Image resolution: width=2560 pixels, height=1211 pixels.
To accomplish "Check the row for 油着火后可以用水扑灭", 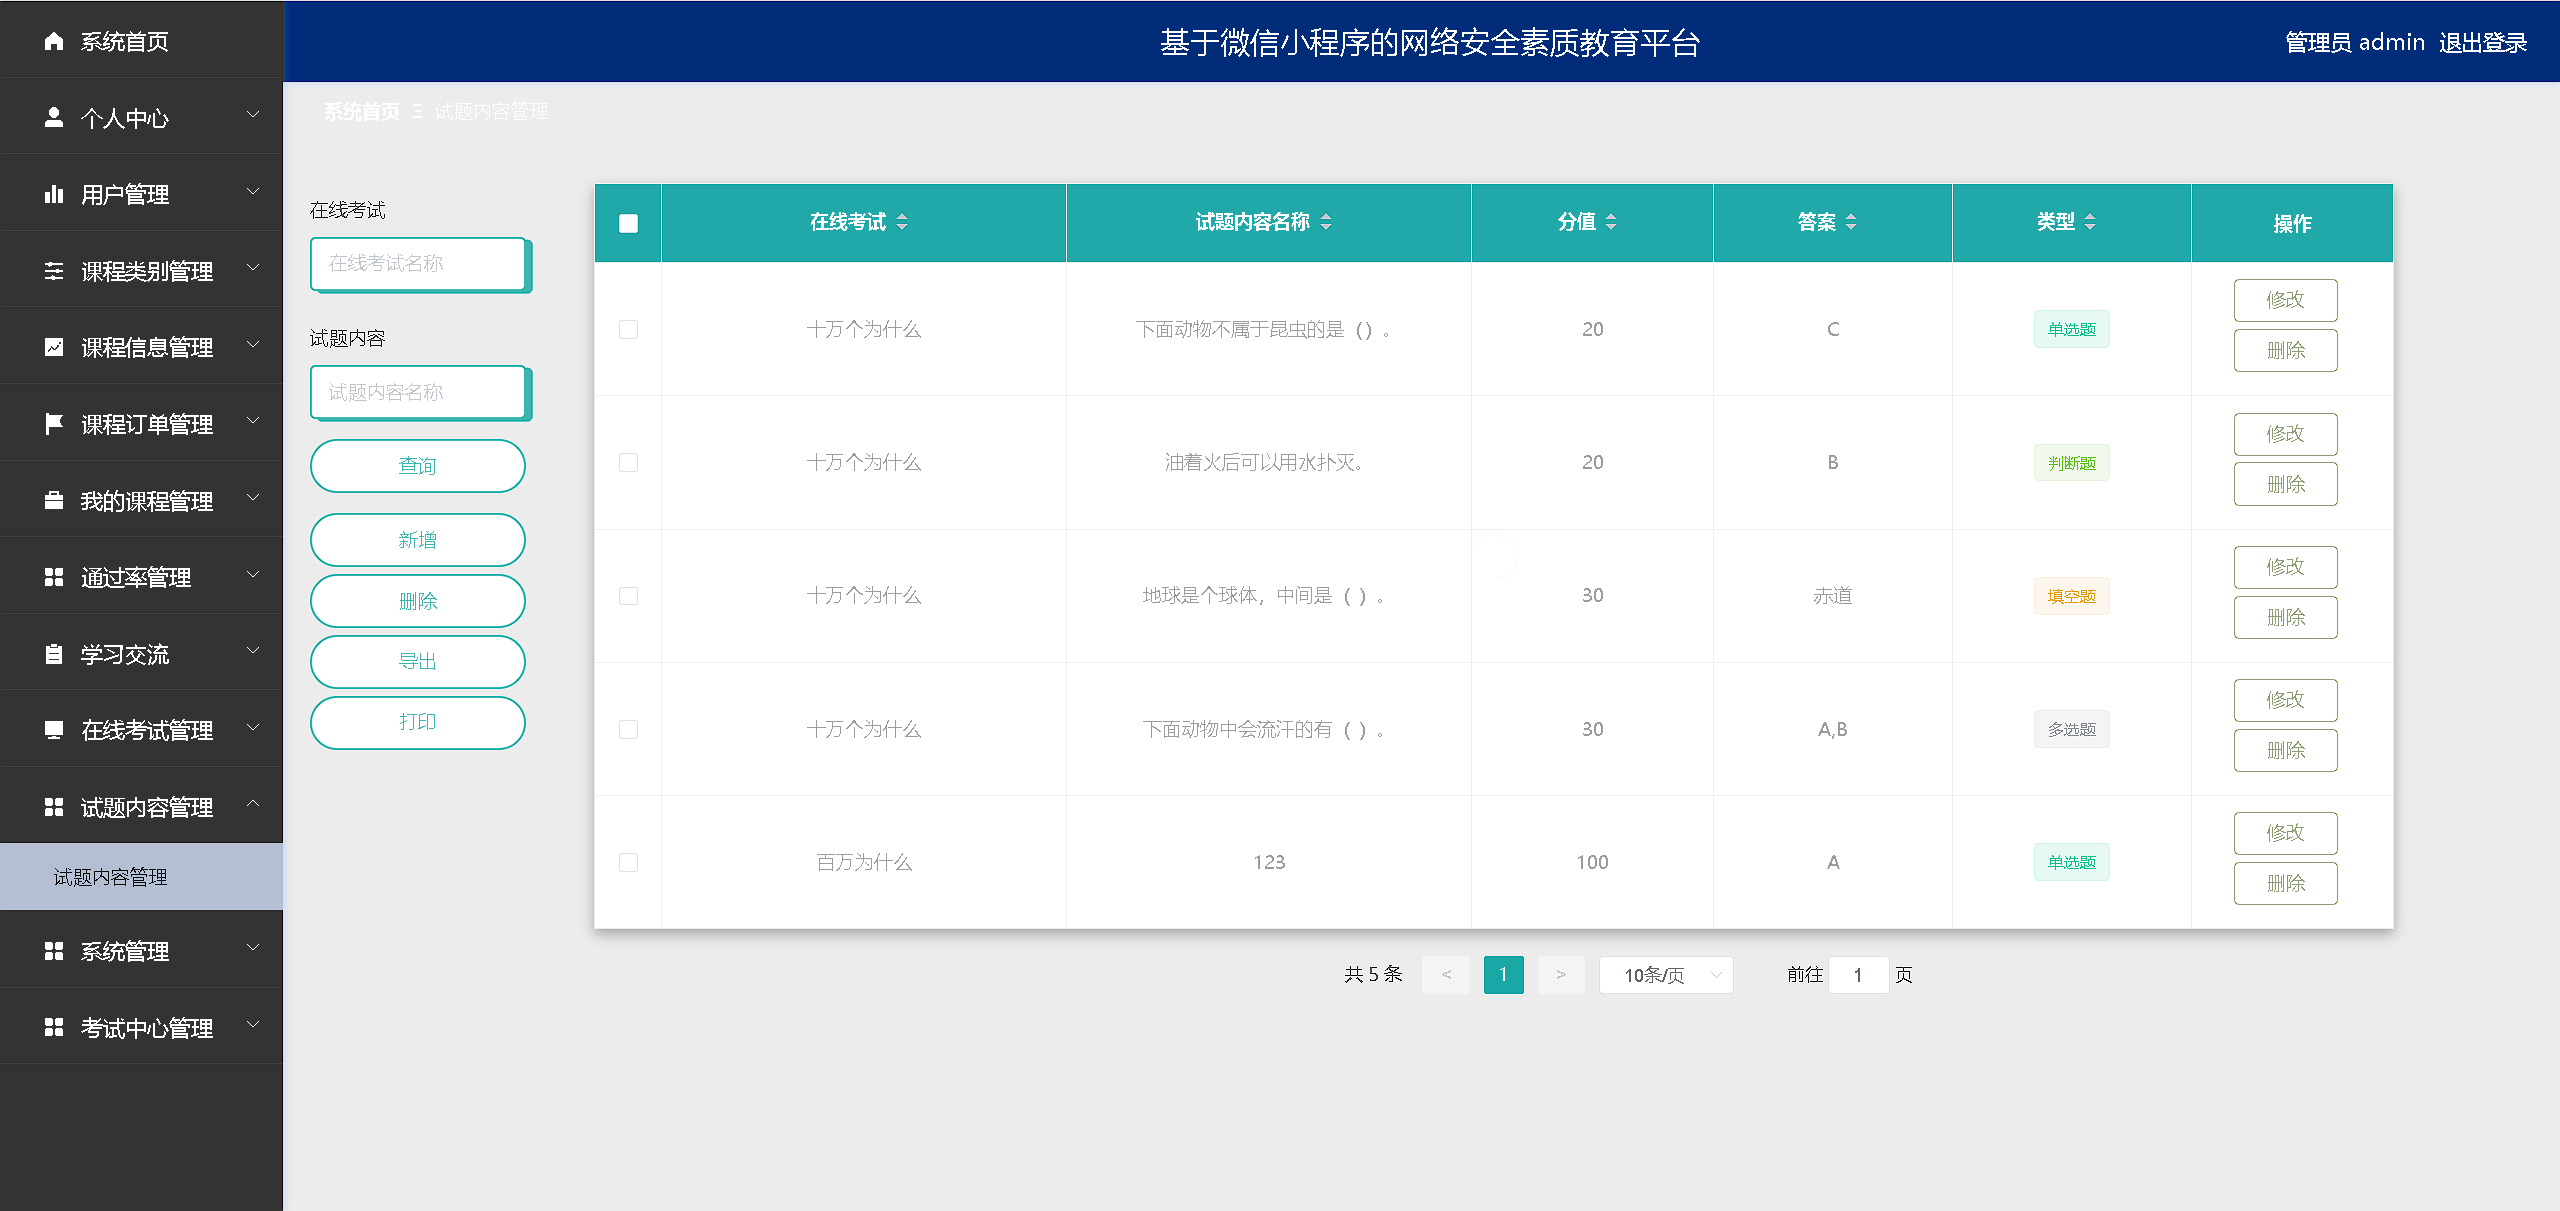I will [628, 462].
